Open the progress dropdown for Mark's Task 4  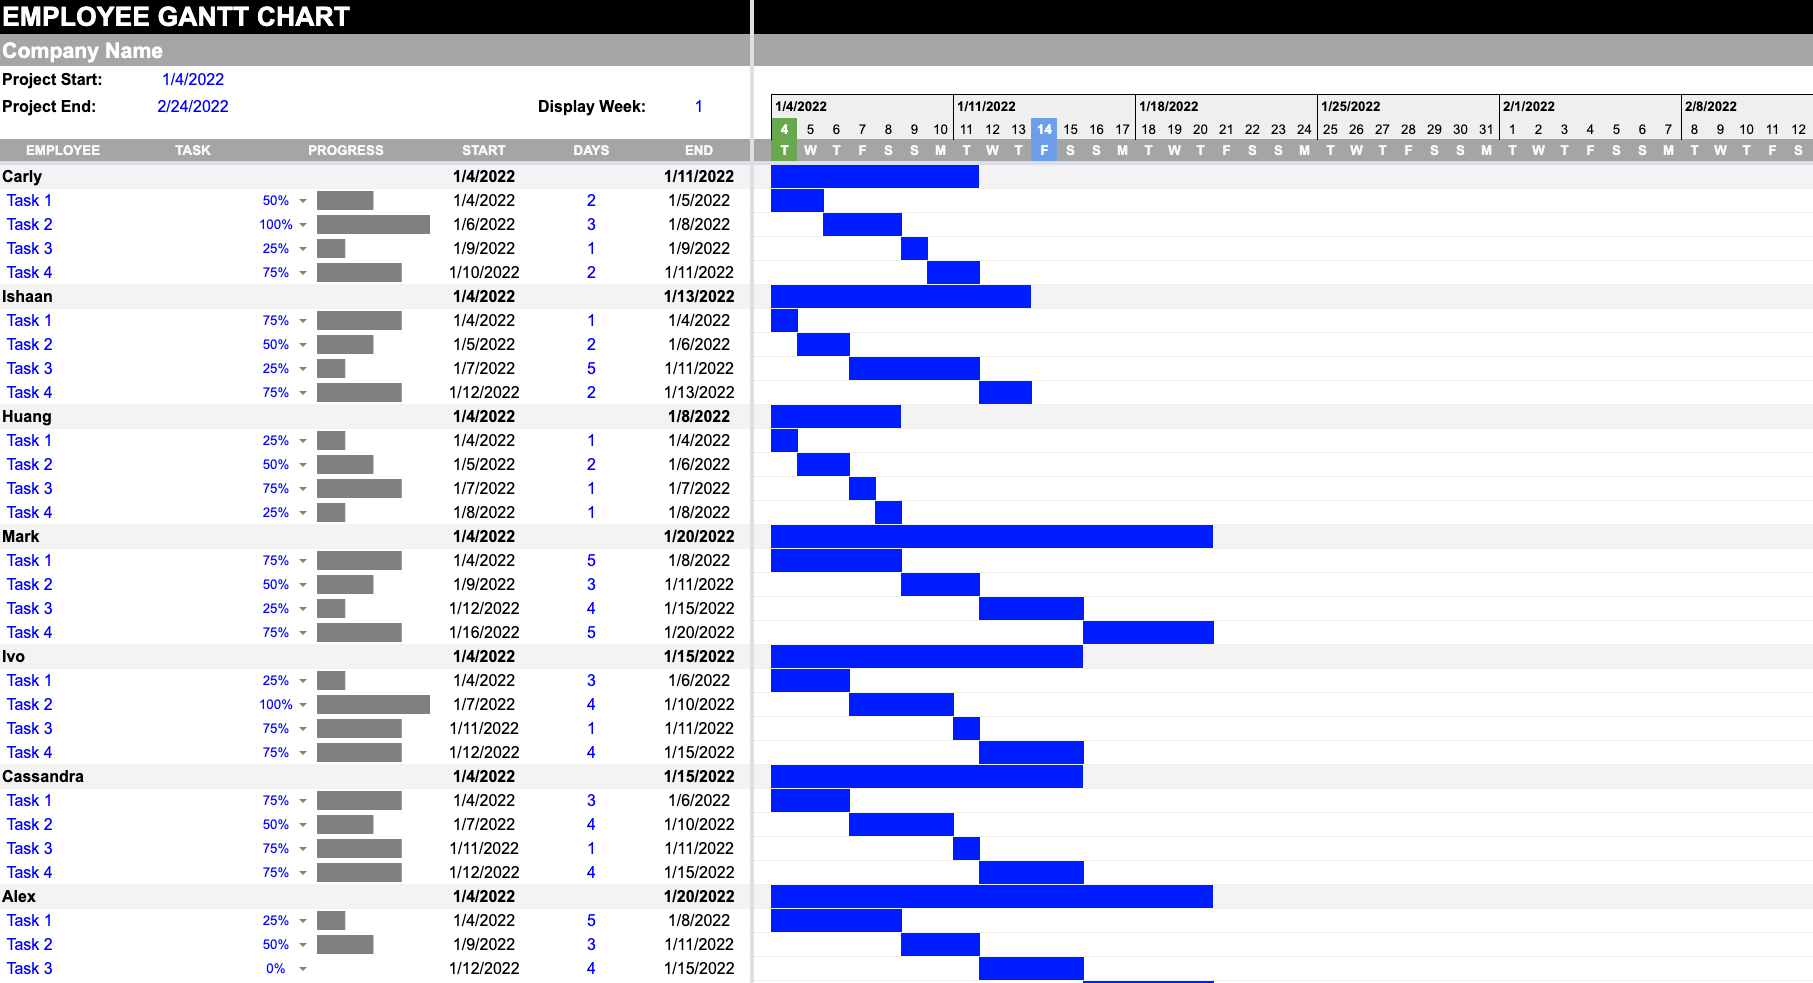303,632
